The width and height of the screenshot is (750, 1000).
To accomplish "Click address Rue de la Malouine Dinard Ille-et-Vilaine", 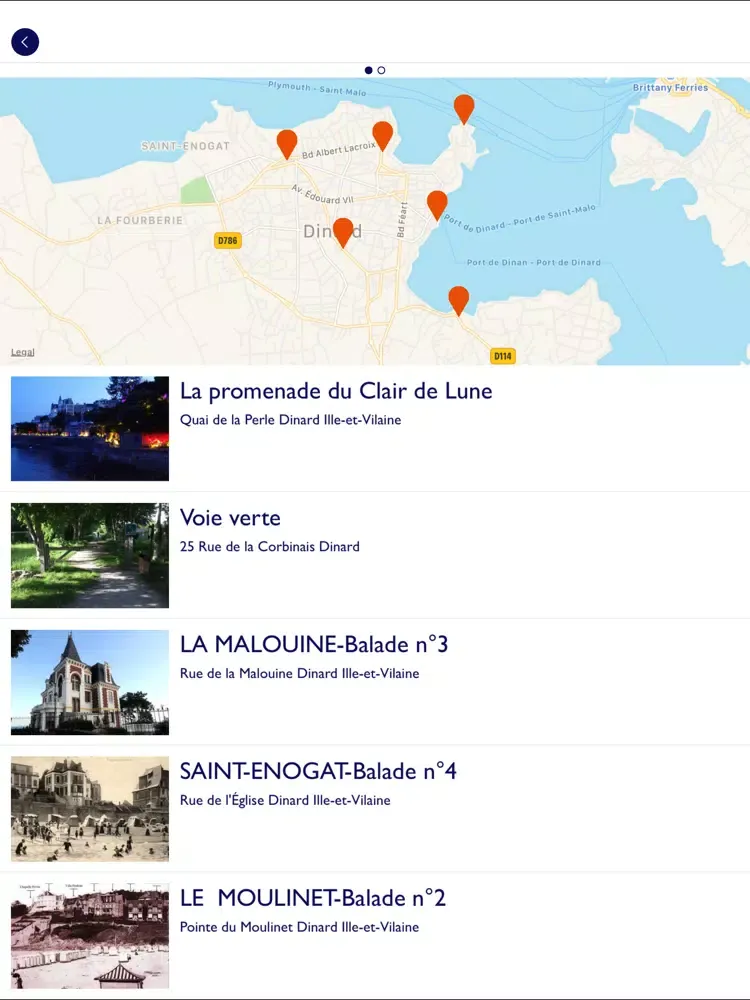I will pyautogui.click(x=299, y=673).
